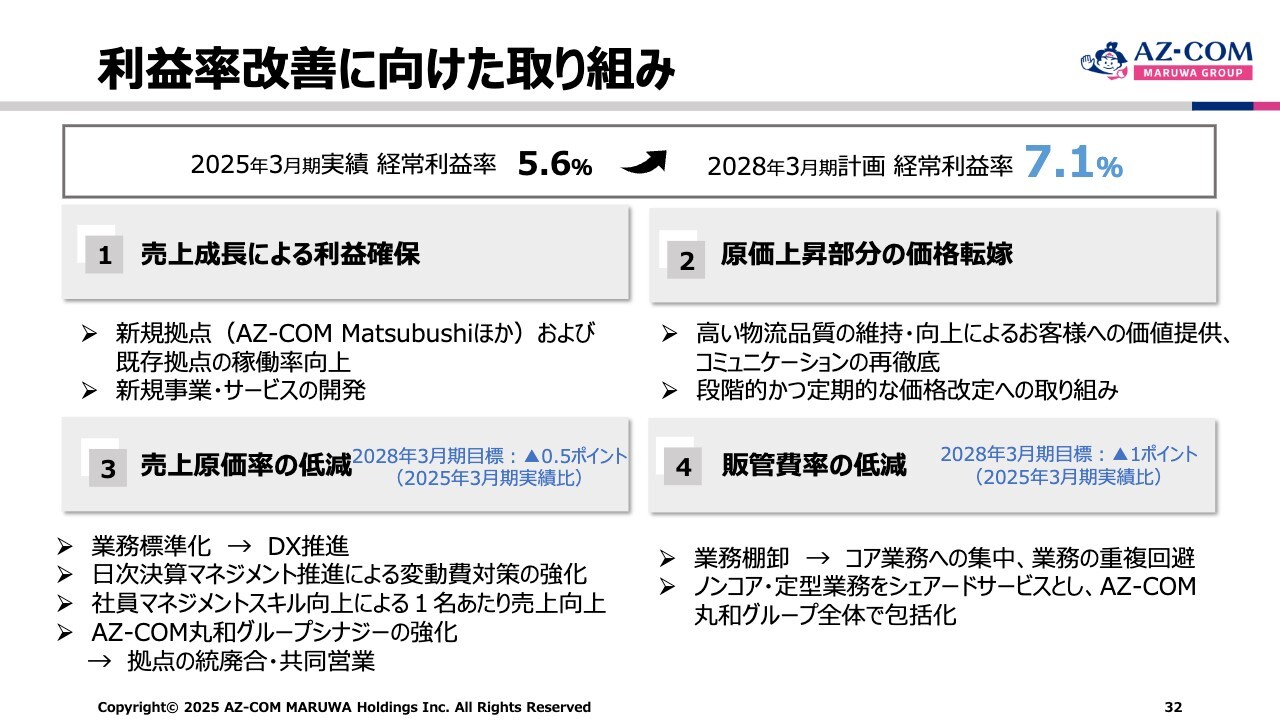The height and width of the screenshot is (720, 1280).
Task: Click the ▲1ポイント target text
Action: point(1069,454)
